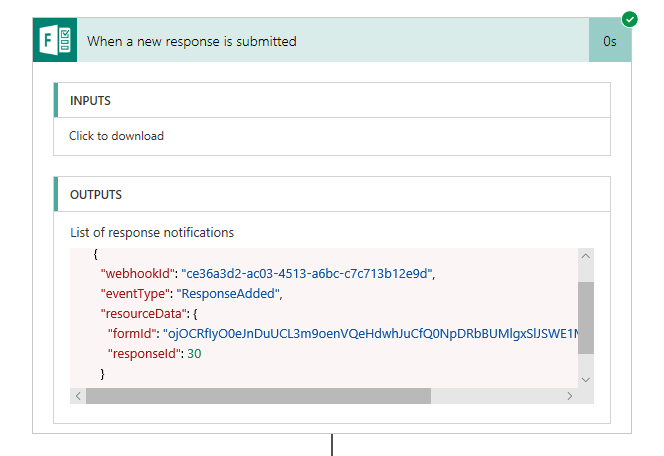This screenshot has width=664, height=456.
Task: Click the 0s duration badge
Action: (x=610, y=41)
